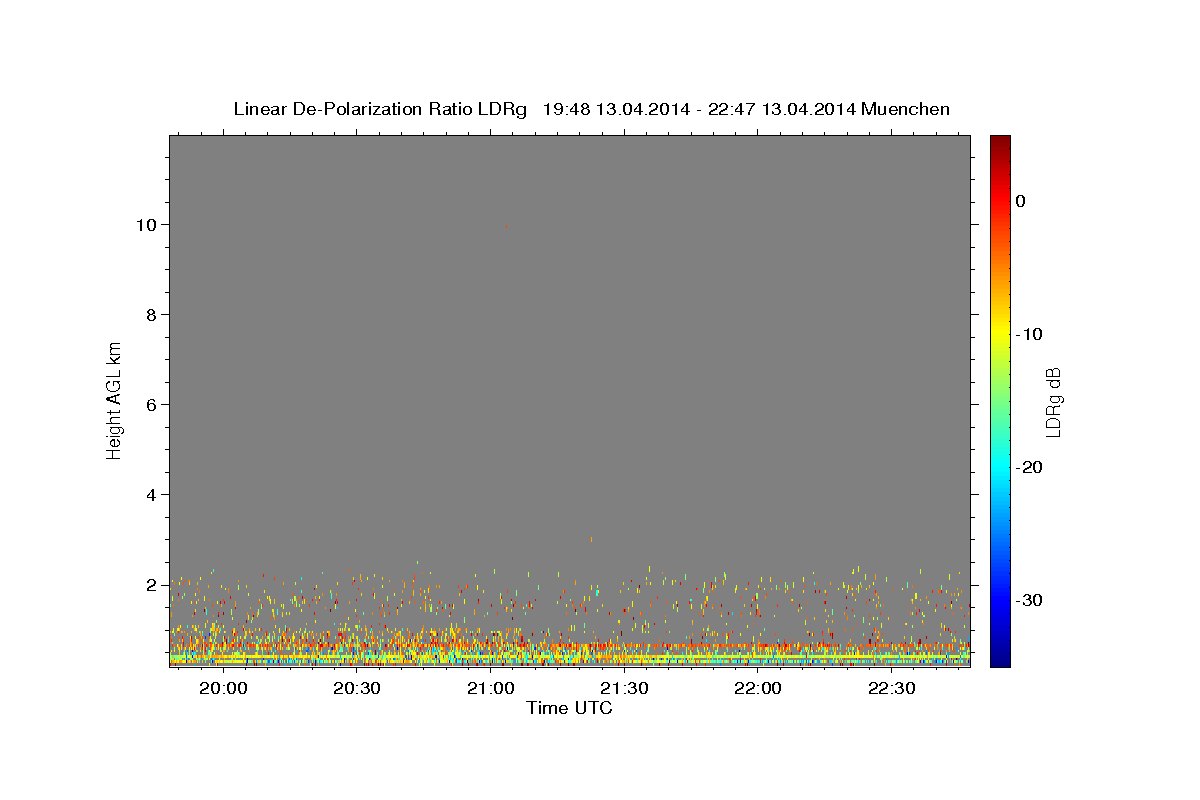
Task: Click the 20:00 time axis label
Action: [x=223, y=689]
